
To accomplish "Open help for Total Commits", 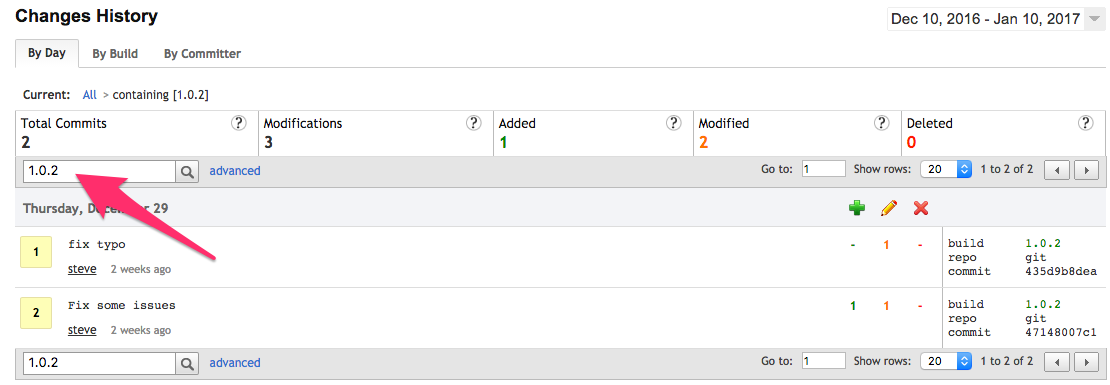I will 239,123.
